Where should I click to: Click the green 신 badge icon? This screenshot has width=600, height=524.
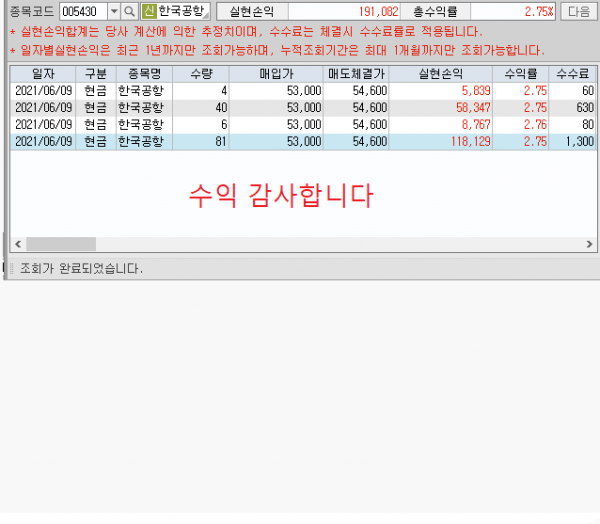tap(148, 11)
